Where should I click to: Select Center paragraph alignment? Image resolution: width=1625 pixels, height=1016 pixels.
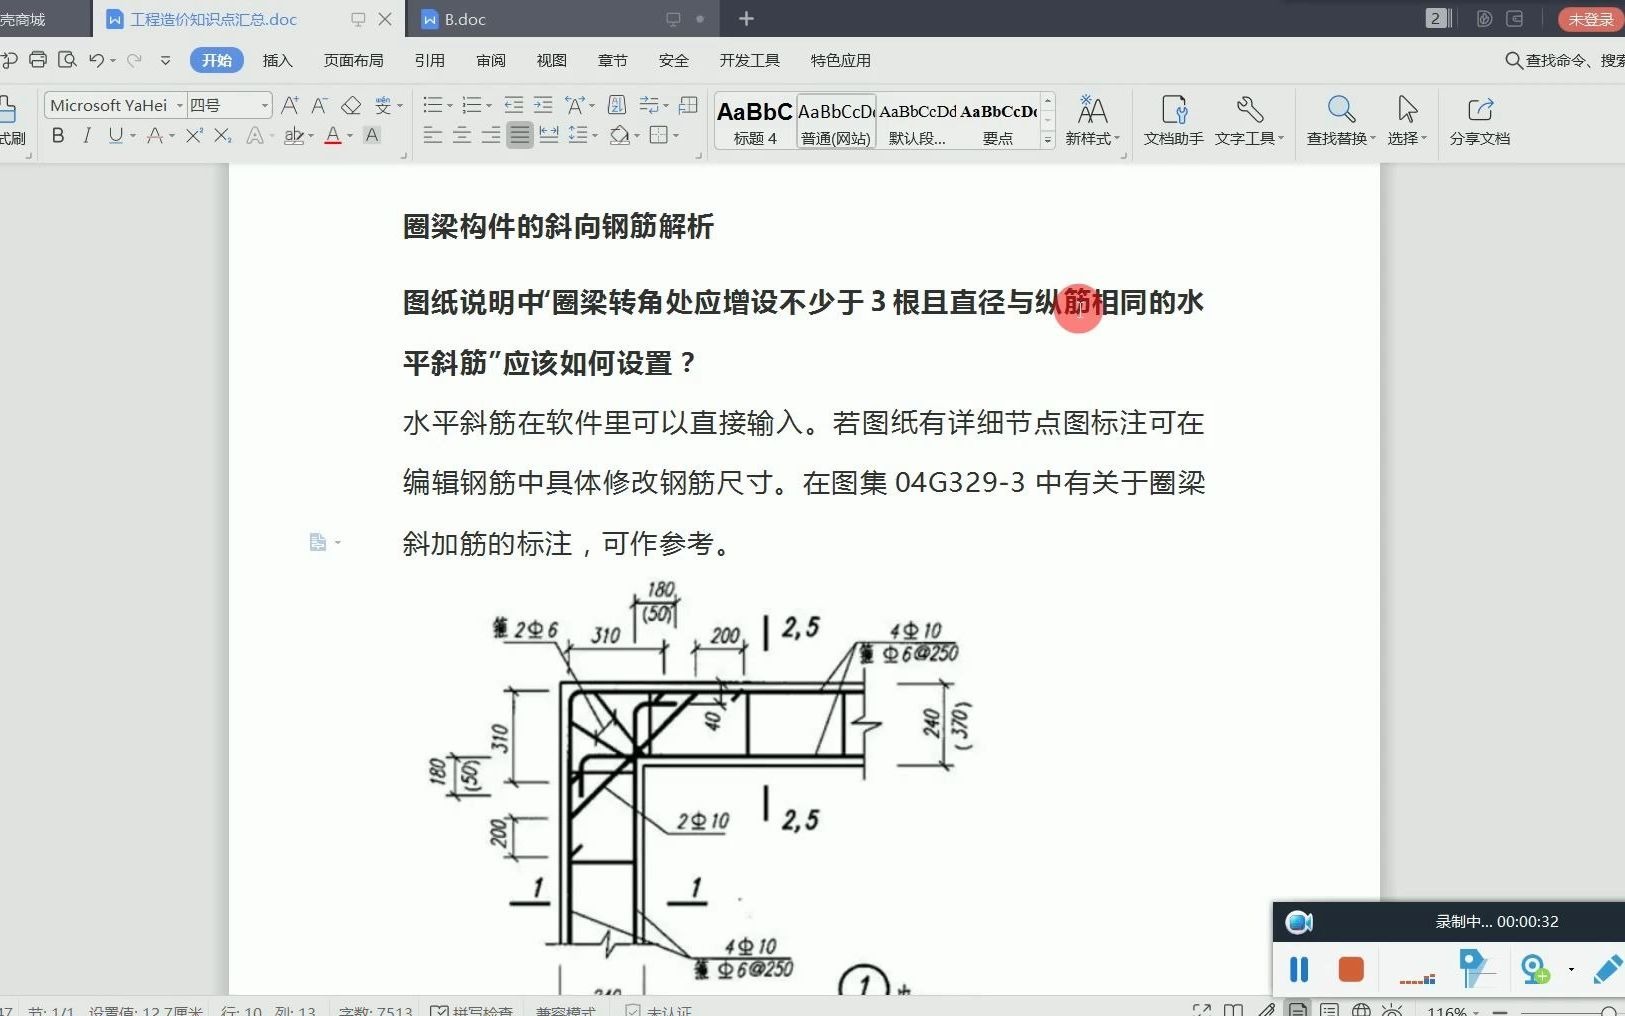(461, 135)
